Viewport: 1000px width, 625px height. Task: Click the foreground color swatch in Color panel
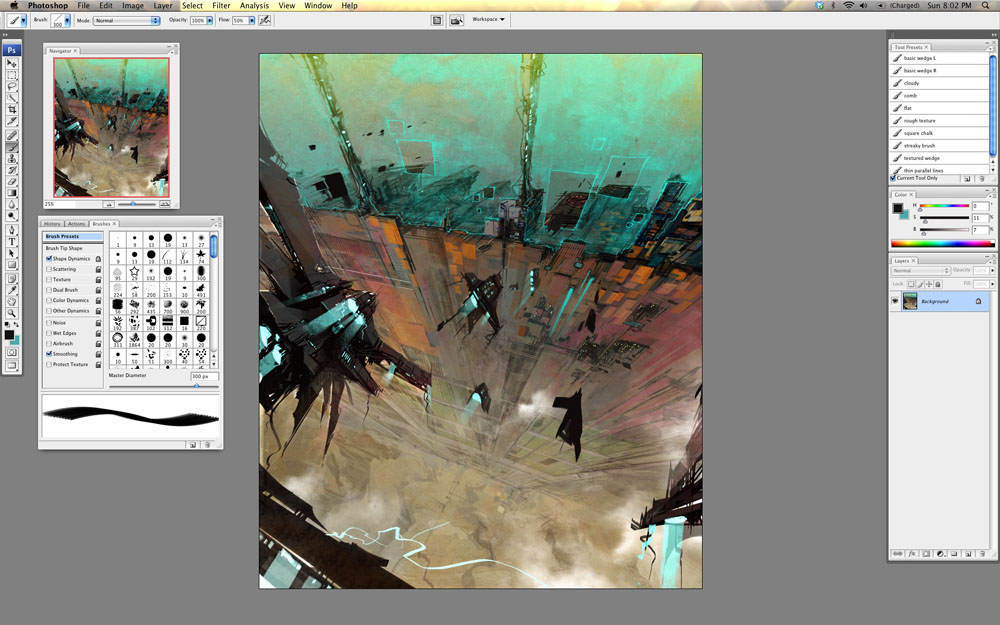[897, 208]
